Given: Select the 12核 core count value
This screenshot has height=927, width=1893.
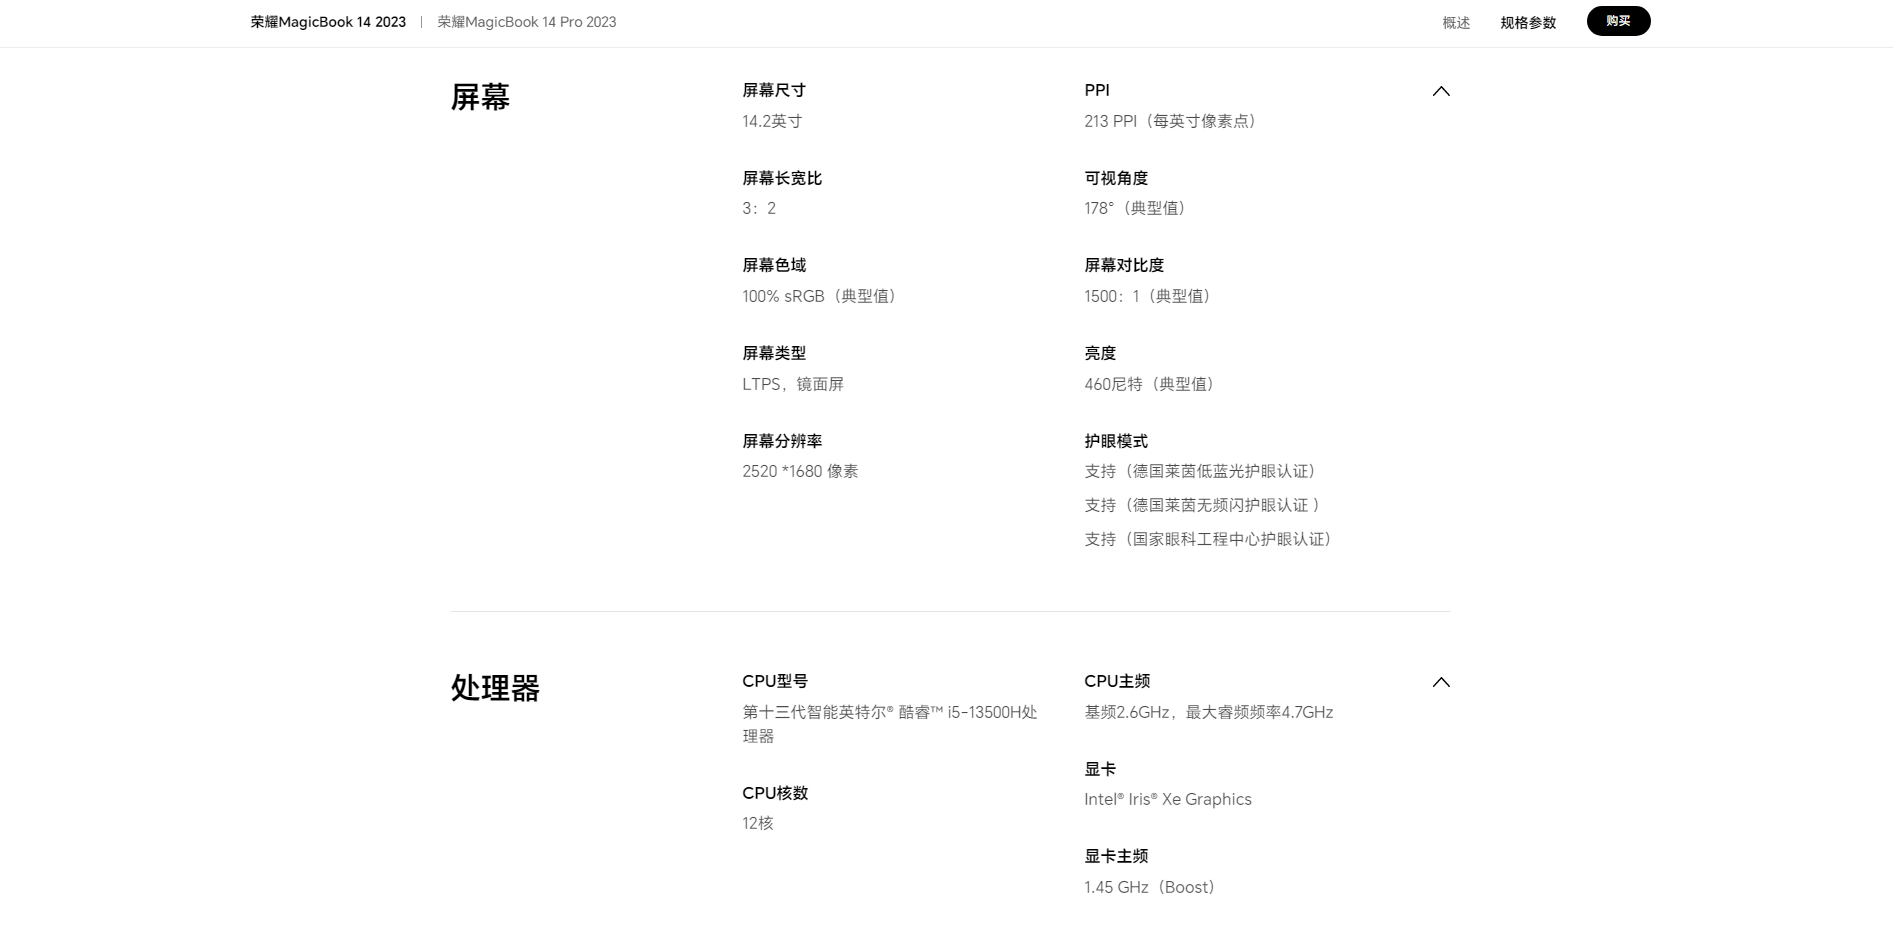Looking at the screenshot, I should coord(758,823).
